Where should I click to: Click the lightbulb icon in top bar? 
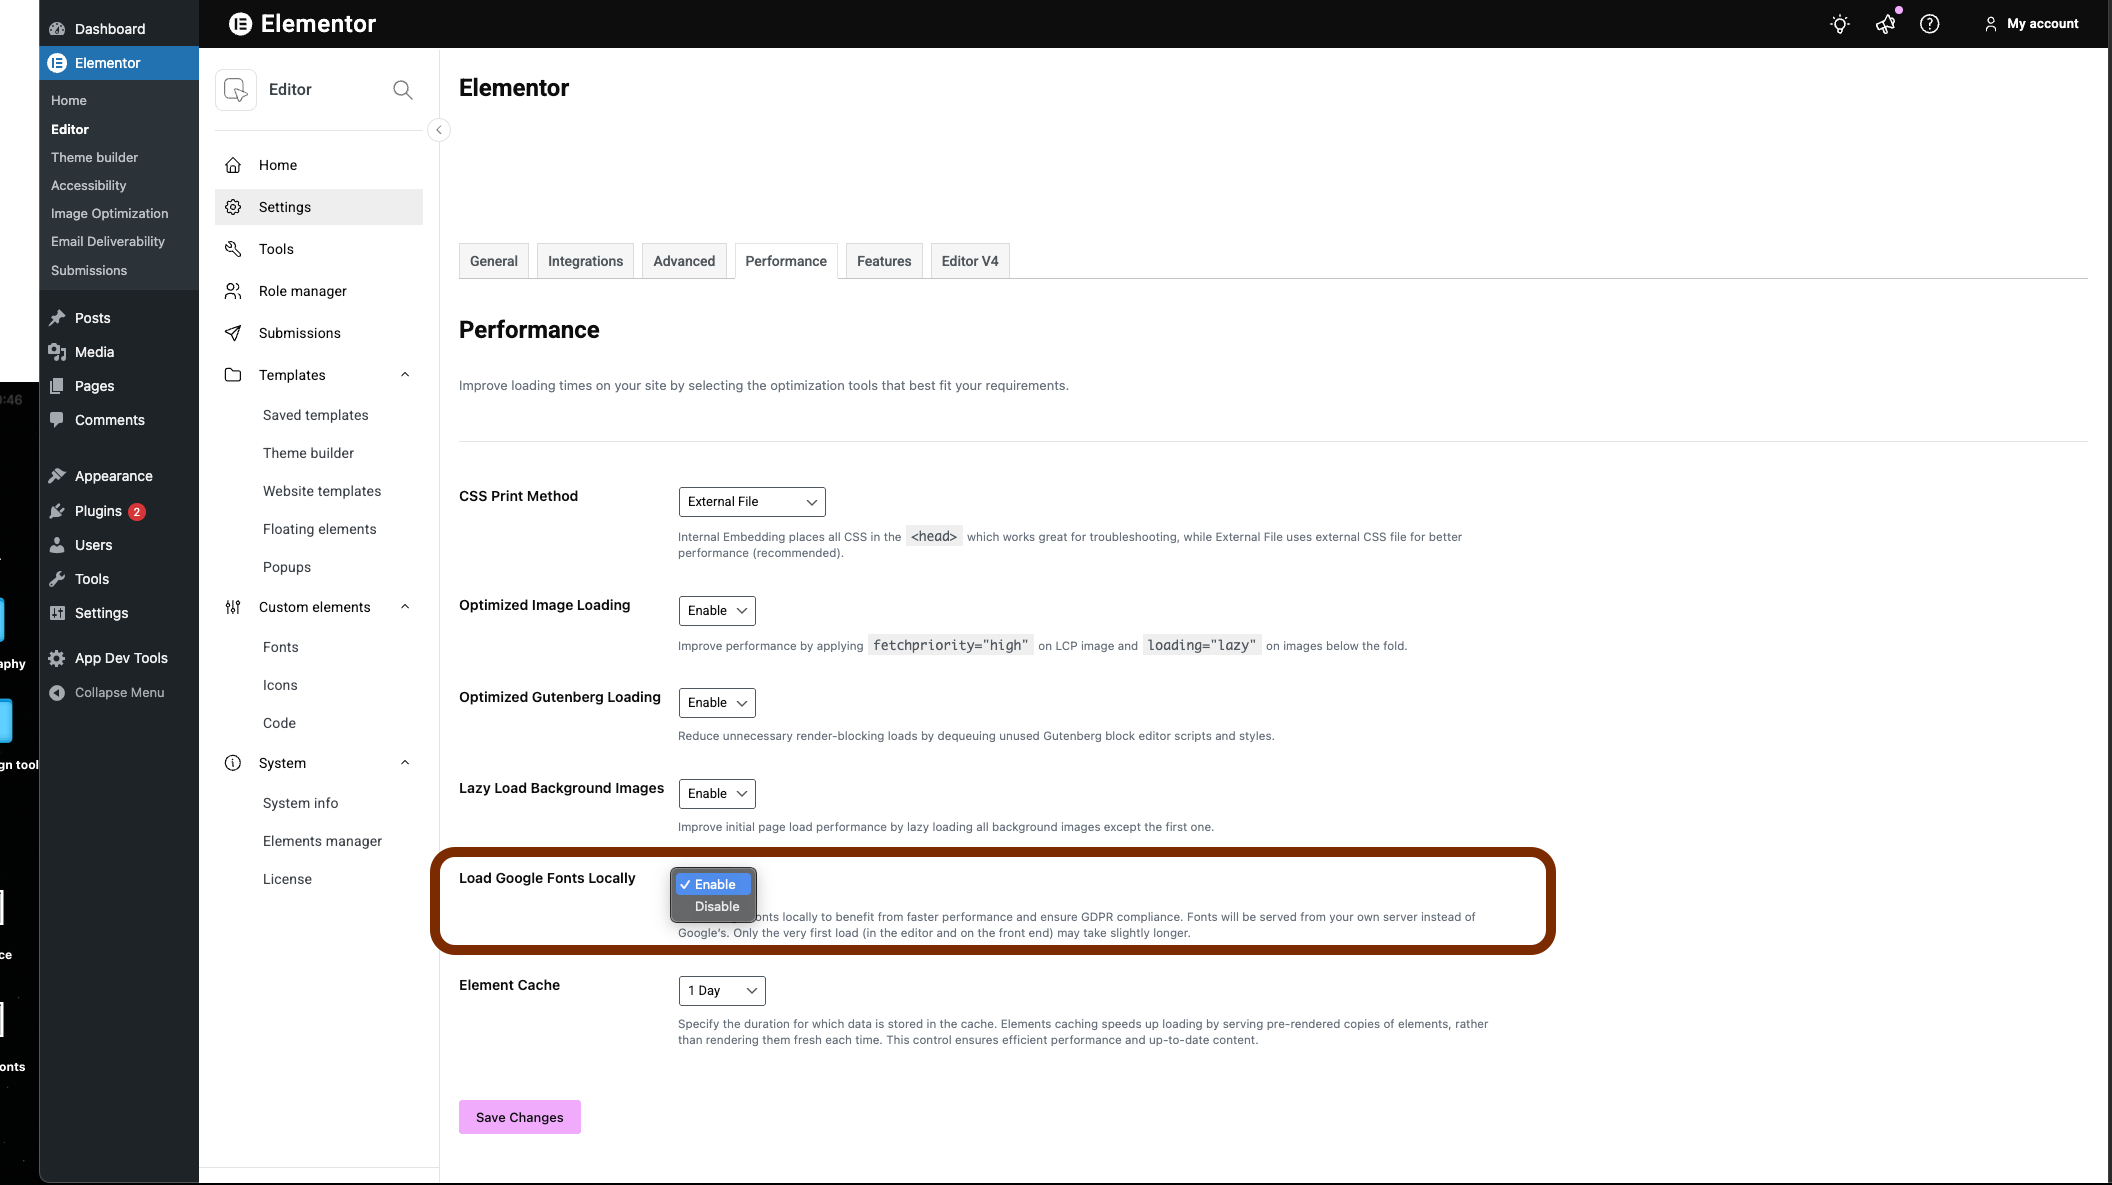1839,24
